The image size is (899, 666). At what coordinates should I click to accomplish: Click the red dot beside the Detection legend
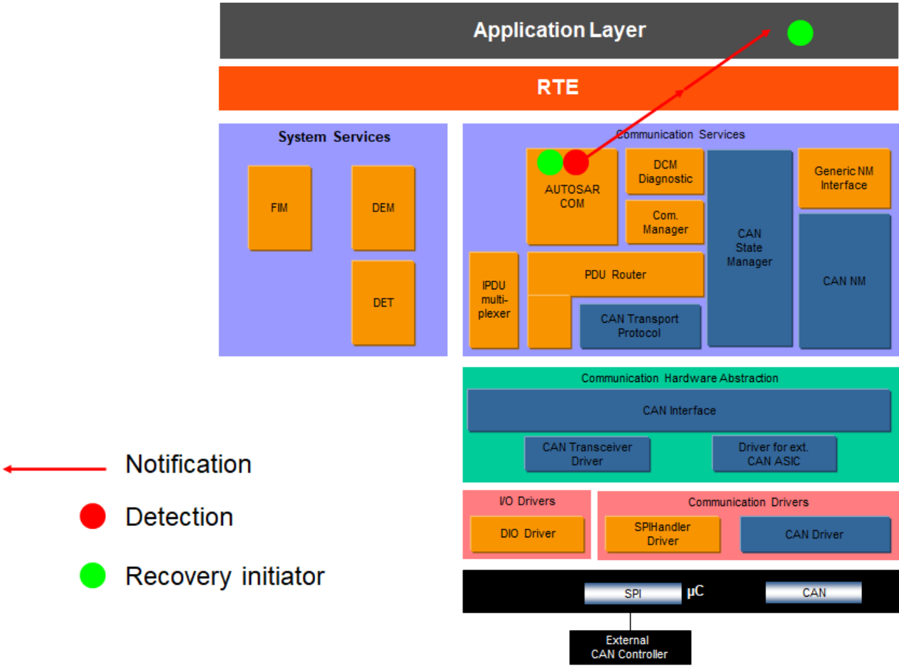(92, 516)
